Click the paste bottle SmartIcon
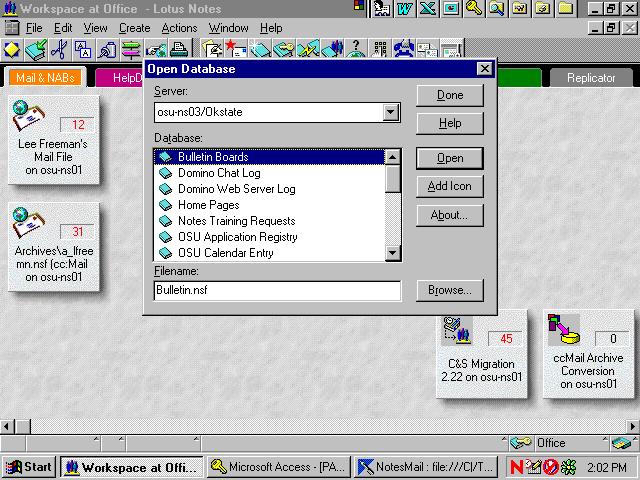Screen dimensions: 640x480 pyautogui.click(x=107, y=50)
